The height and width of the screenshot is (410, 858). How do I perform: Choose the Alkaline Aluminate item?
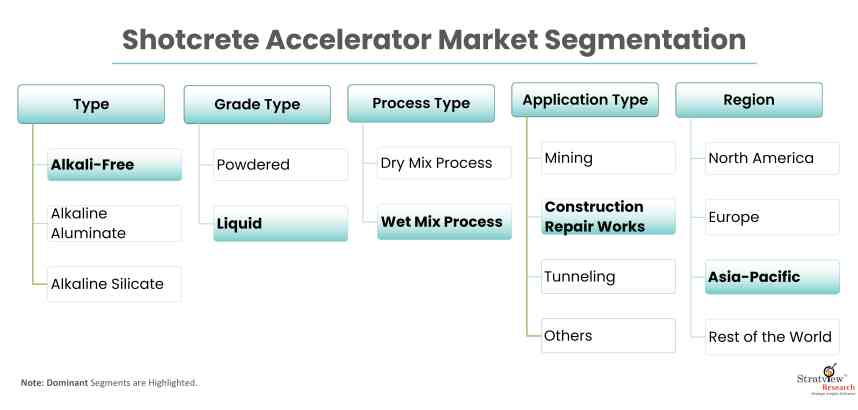tap(115, 223)
